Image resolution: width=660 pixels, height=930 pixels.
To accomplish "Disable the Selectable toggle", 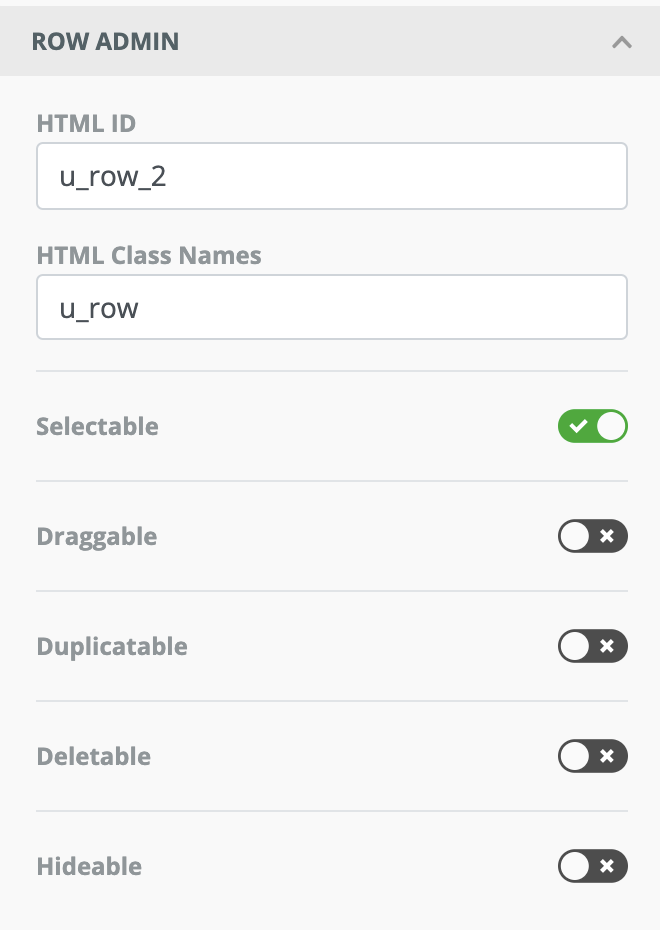I will (x=593, y=426).
